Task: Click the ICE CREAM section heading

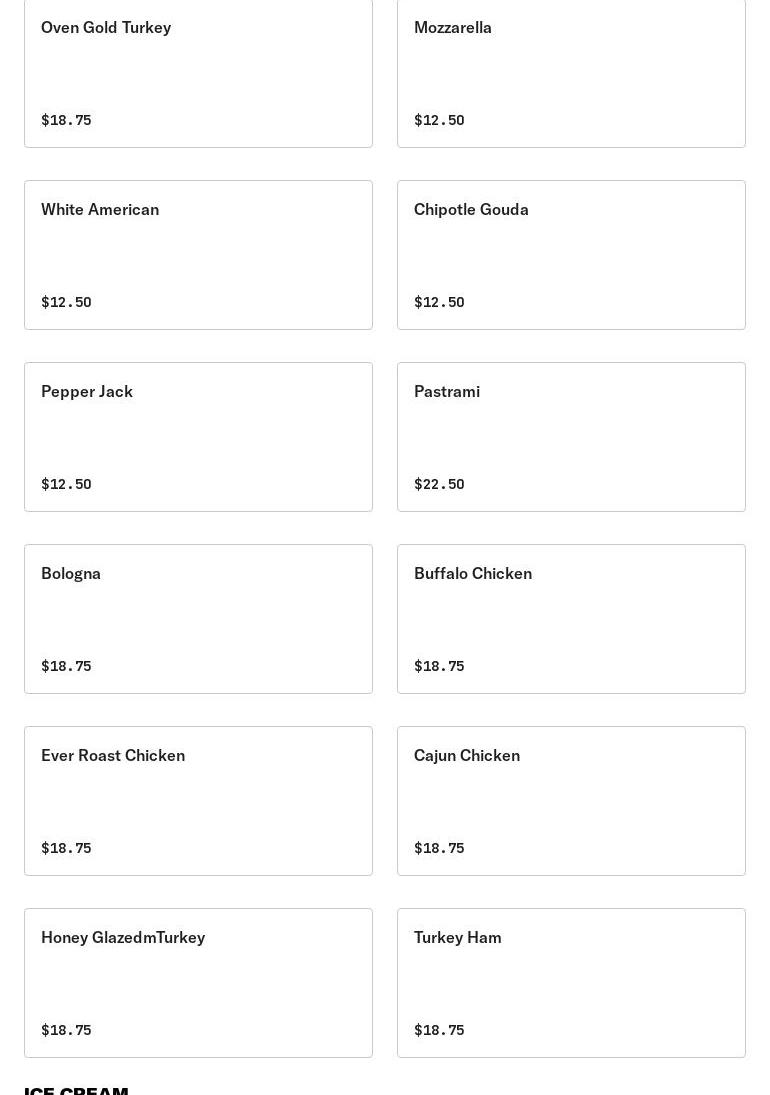Action: point(76,1089)
